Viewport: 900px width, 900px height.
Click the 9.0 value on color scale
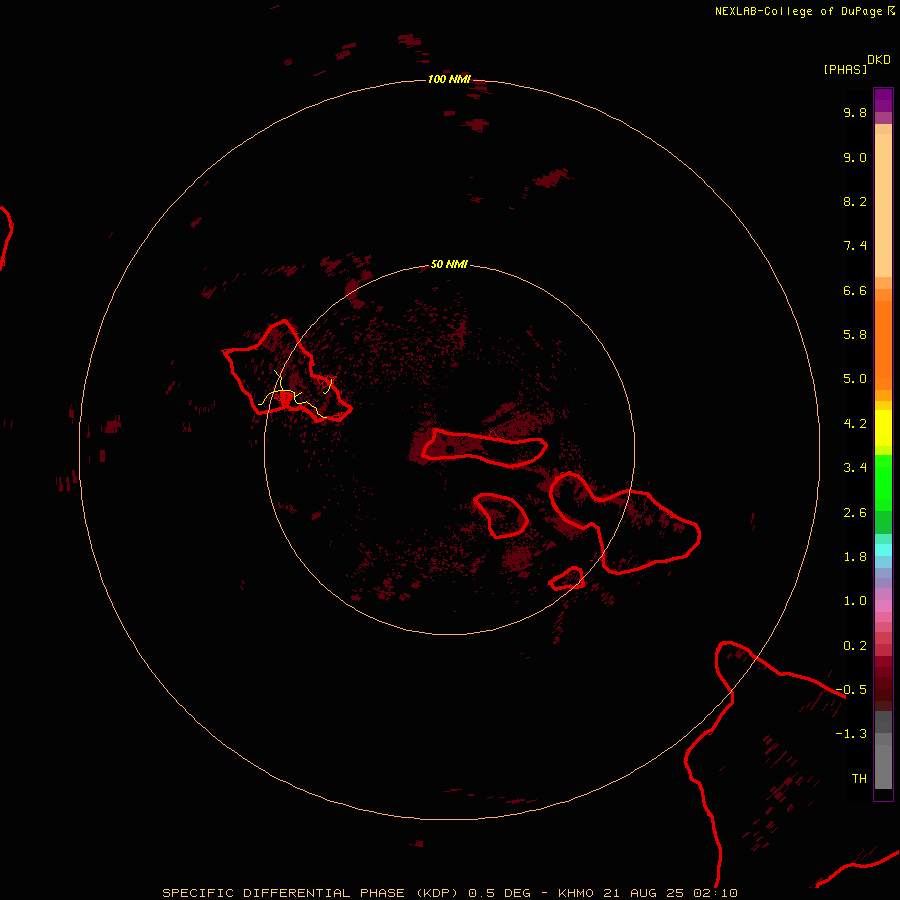855,157
